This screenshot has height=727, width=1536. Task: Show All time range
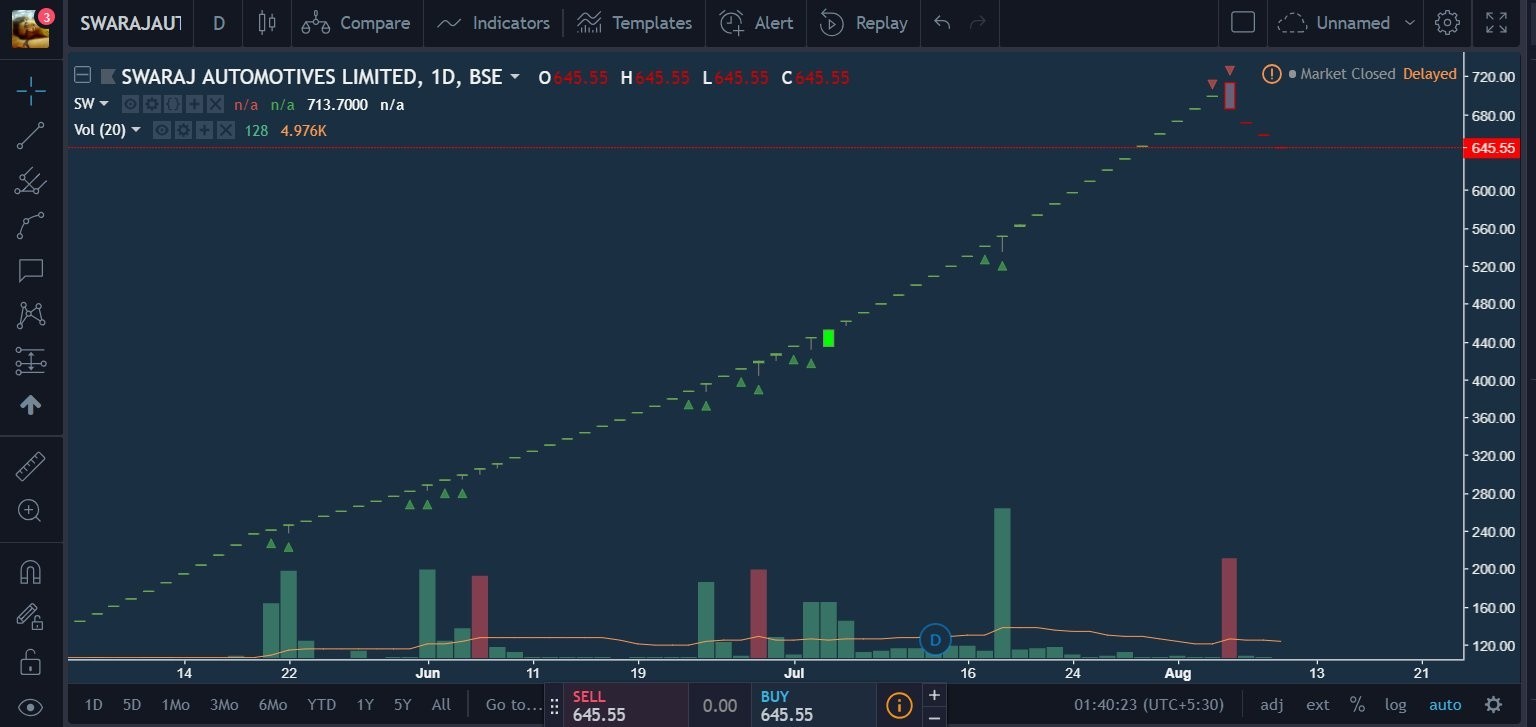point(441,705)
